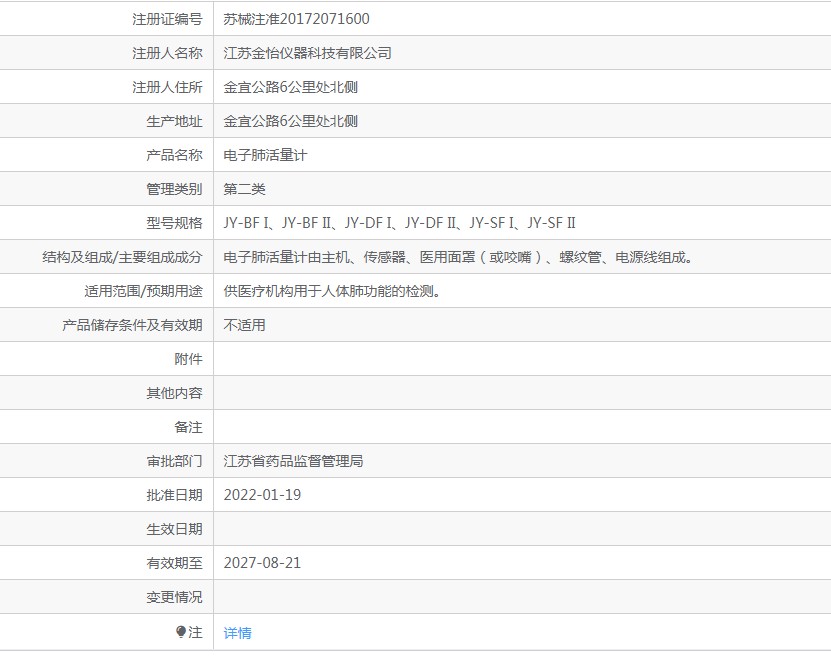831x658 pixels.
Task: Click the 注册人名称 label
Action: 167,53
